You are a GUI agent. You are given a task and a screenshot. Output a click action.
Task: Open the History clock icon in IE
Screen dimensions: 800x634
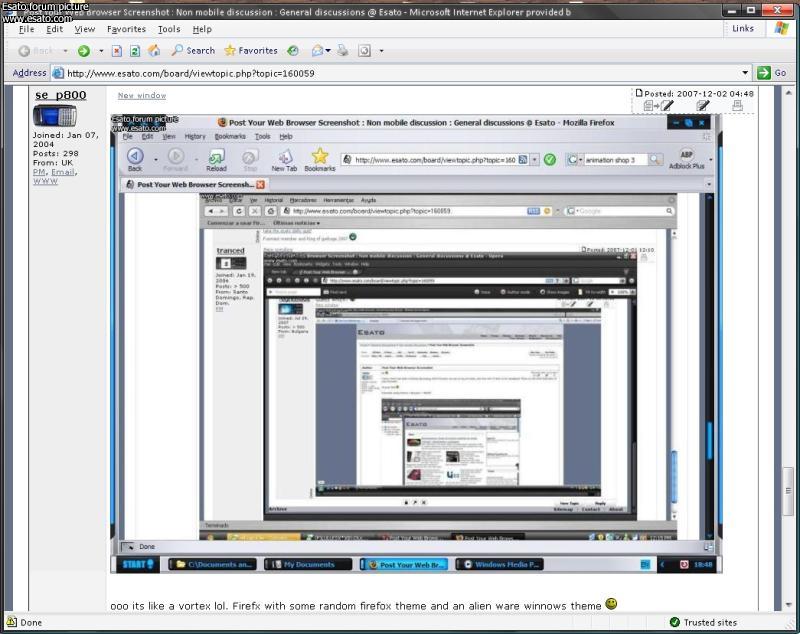(x=293, y=50)
